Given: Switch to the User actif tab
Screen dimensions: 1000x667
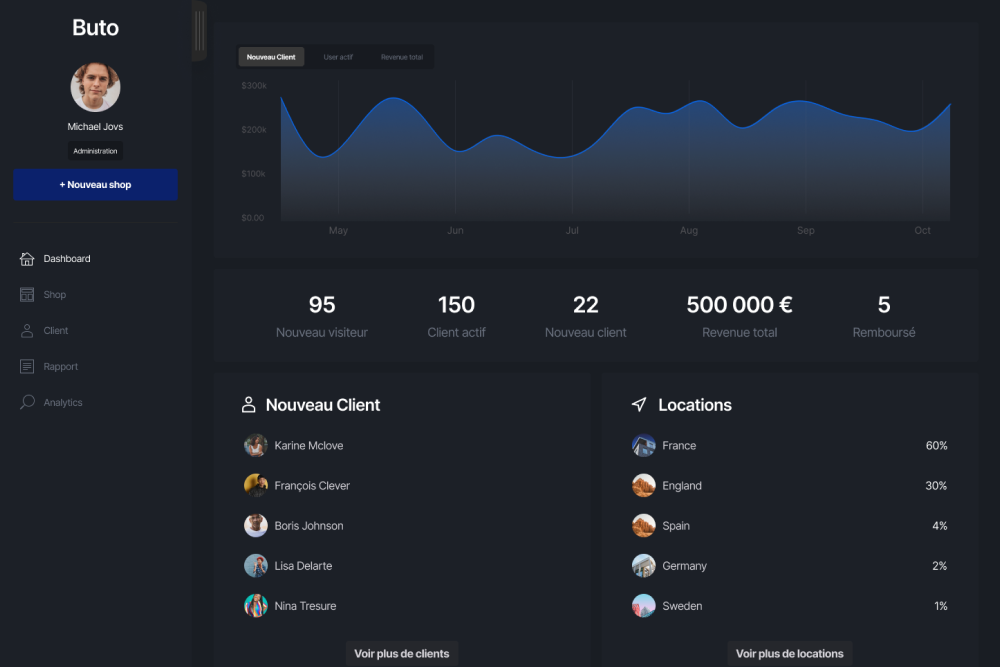Looking at the screenshot, I should (338, 57).
